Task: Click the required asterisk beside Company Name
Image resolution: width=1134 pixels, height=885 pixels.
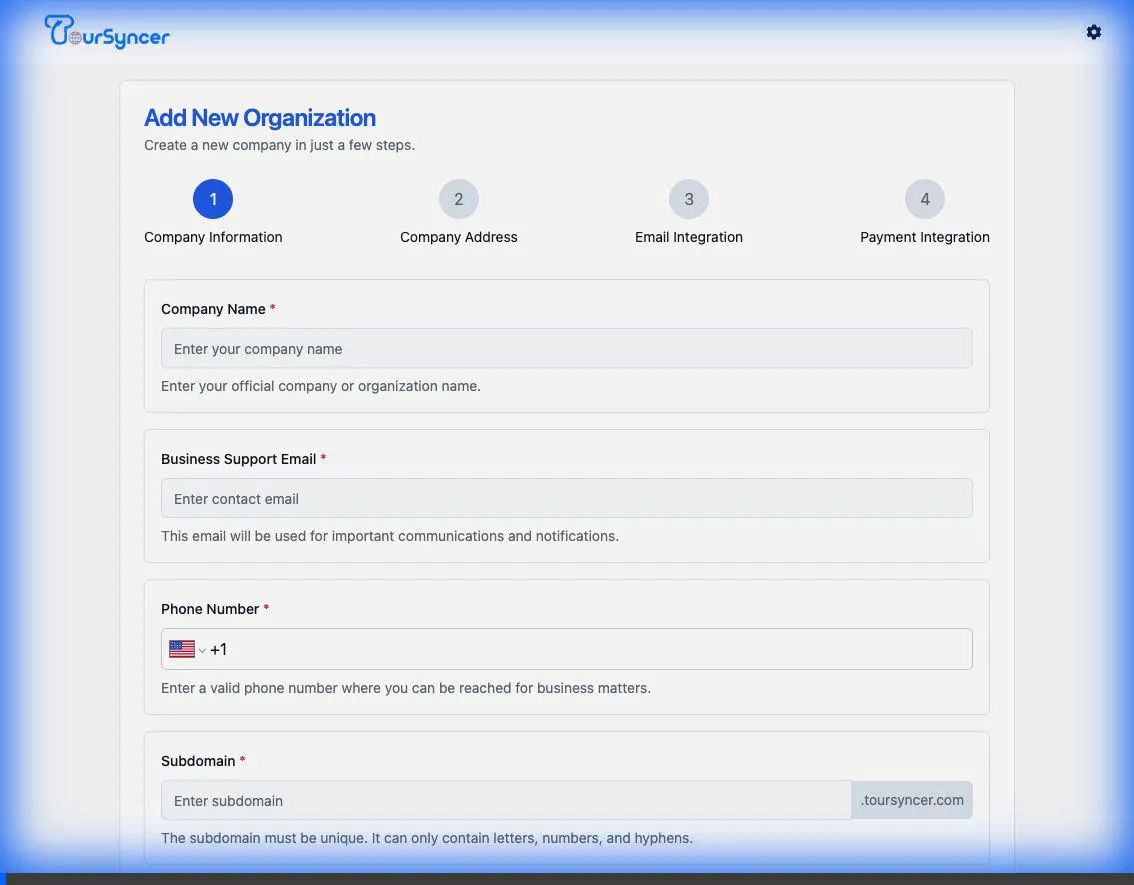Action: [272, 309]
